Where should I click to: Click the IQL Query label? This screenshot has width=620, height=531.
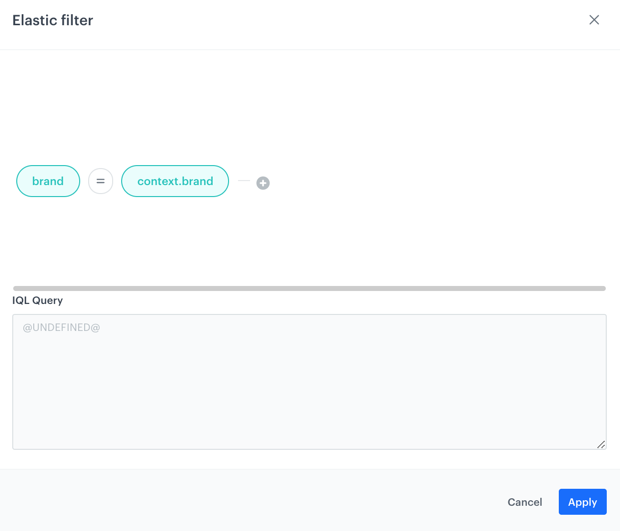37,300
